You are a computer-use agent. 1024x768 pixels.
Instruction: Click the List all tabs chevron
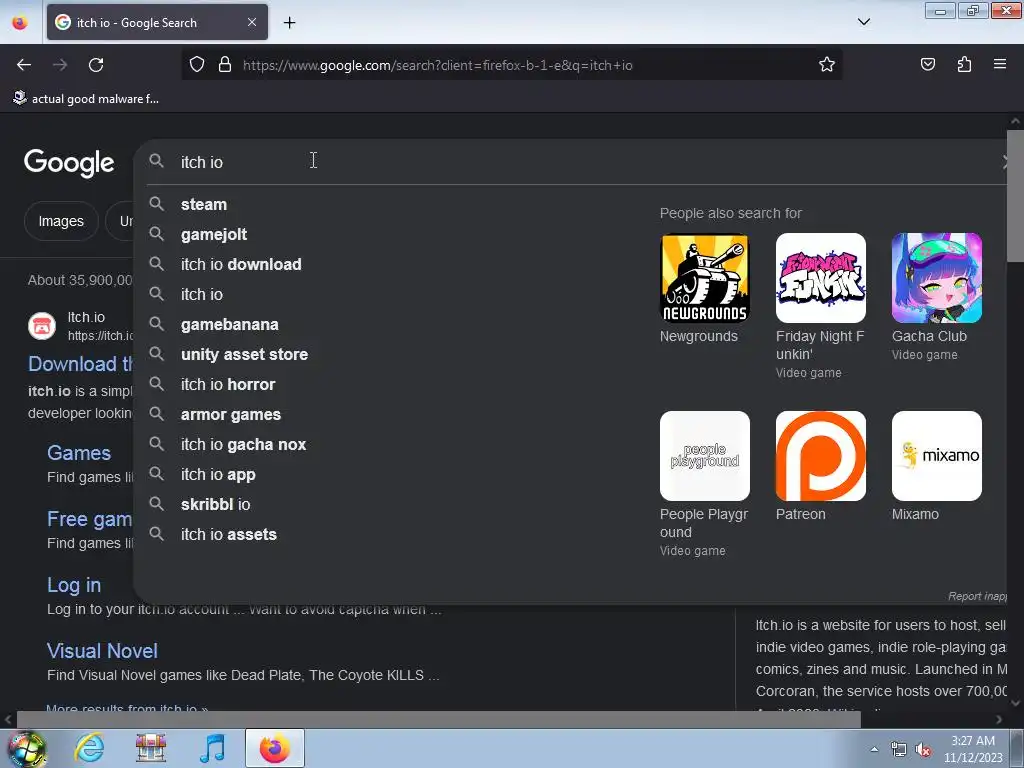(x=863, y=22)
